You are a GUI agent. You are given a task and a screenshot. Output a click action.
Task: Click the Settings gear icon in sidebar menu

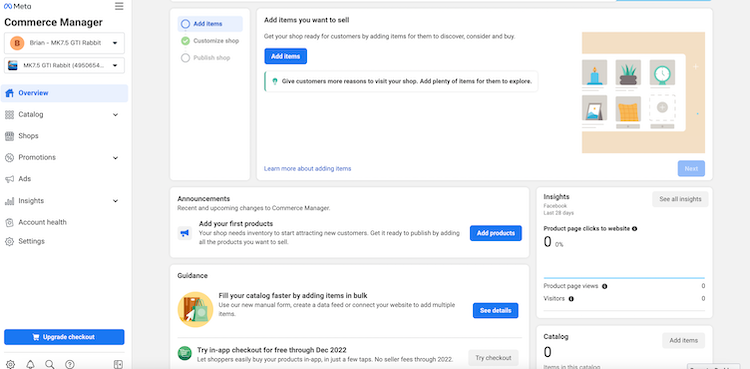9,242
